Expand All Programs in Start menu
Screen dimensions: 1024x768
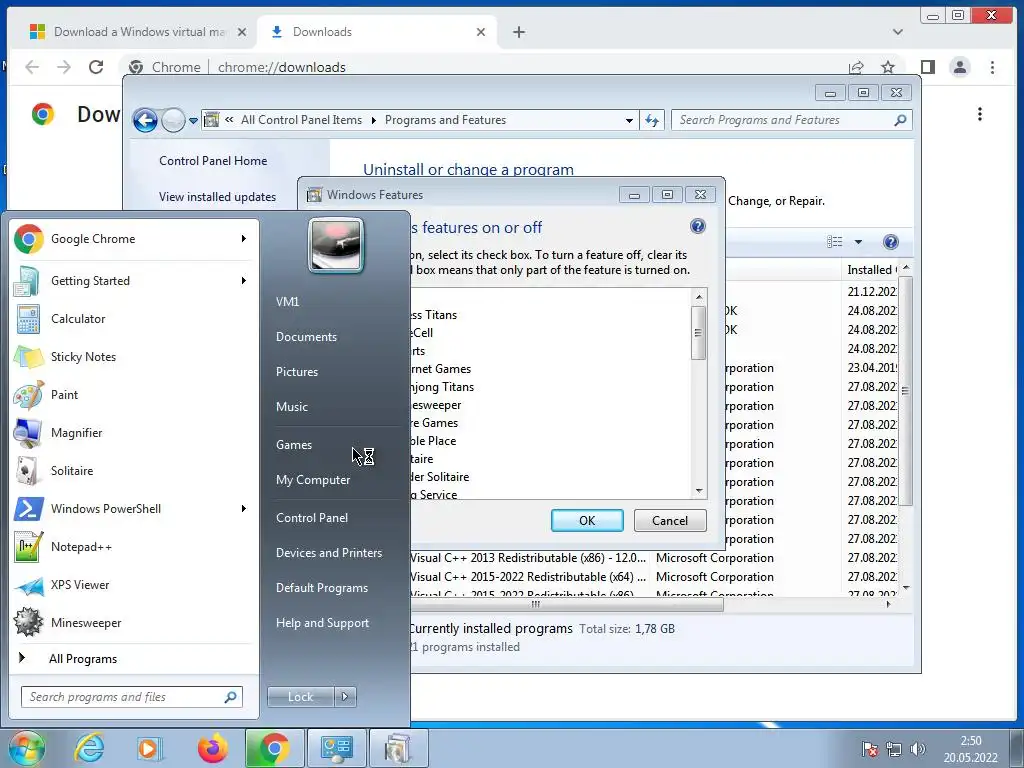[83, 659]
